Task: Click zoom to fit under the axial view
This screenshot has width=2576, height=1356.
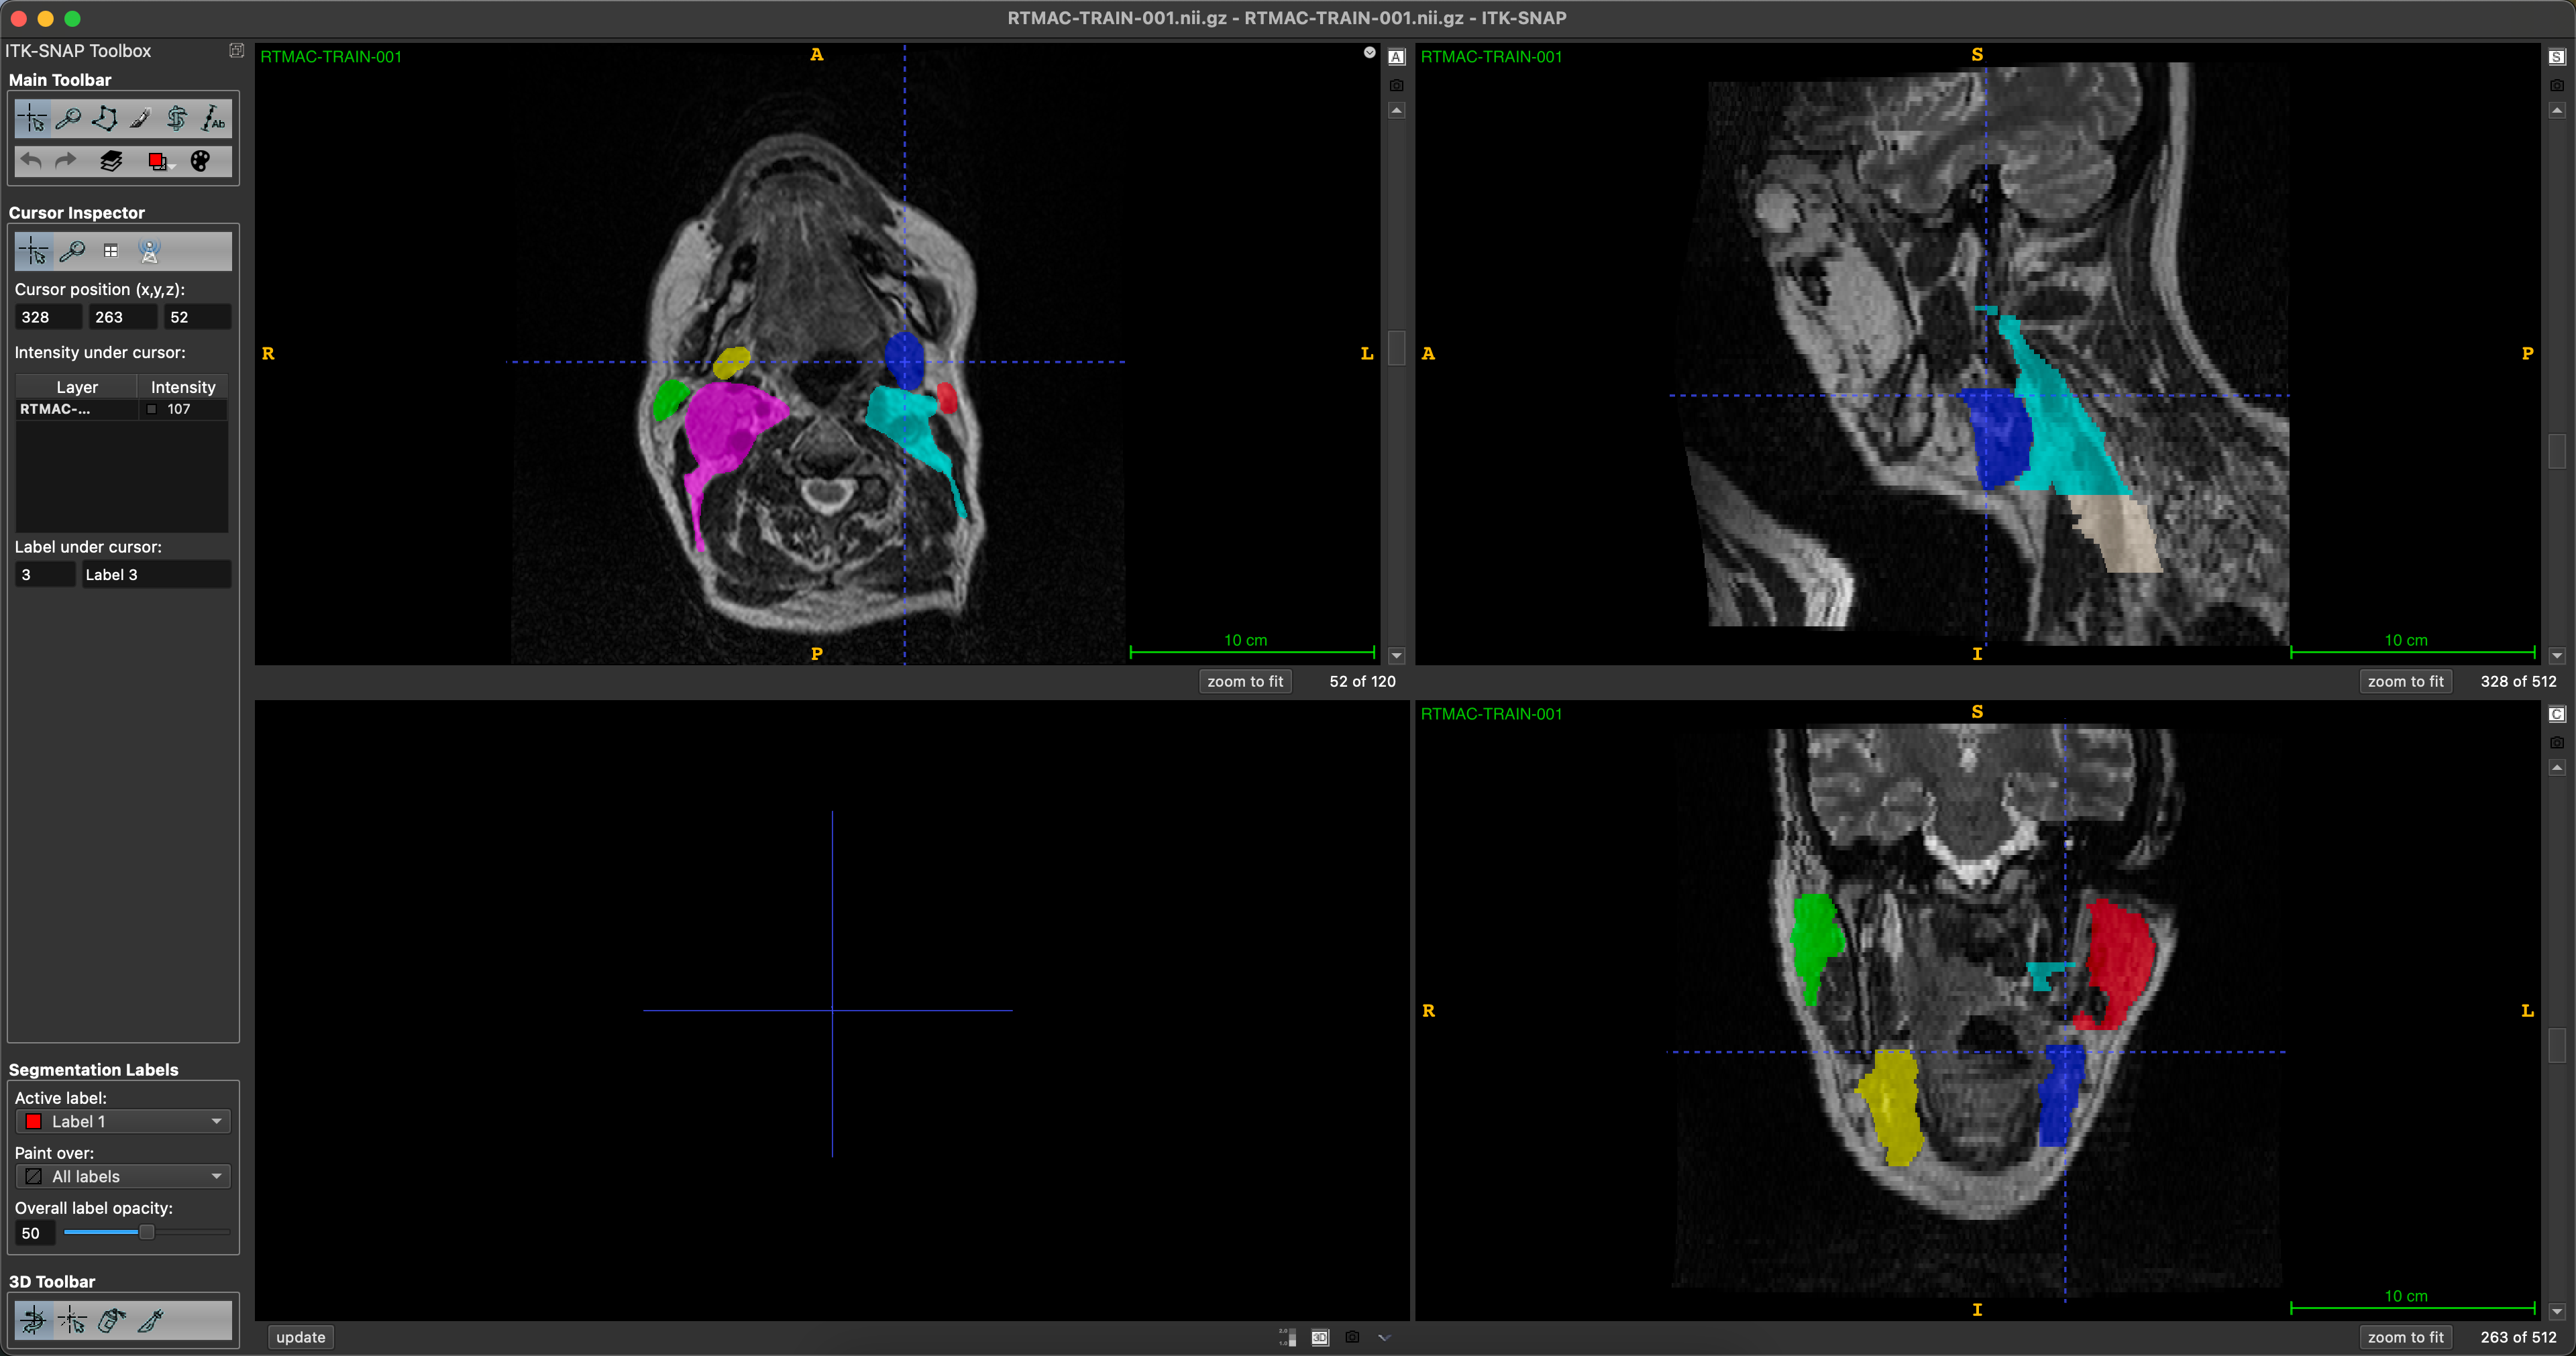Action: (x=1245, y=681)
